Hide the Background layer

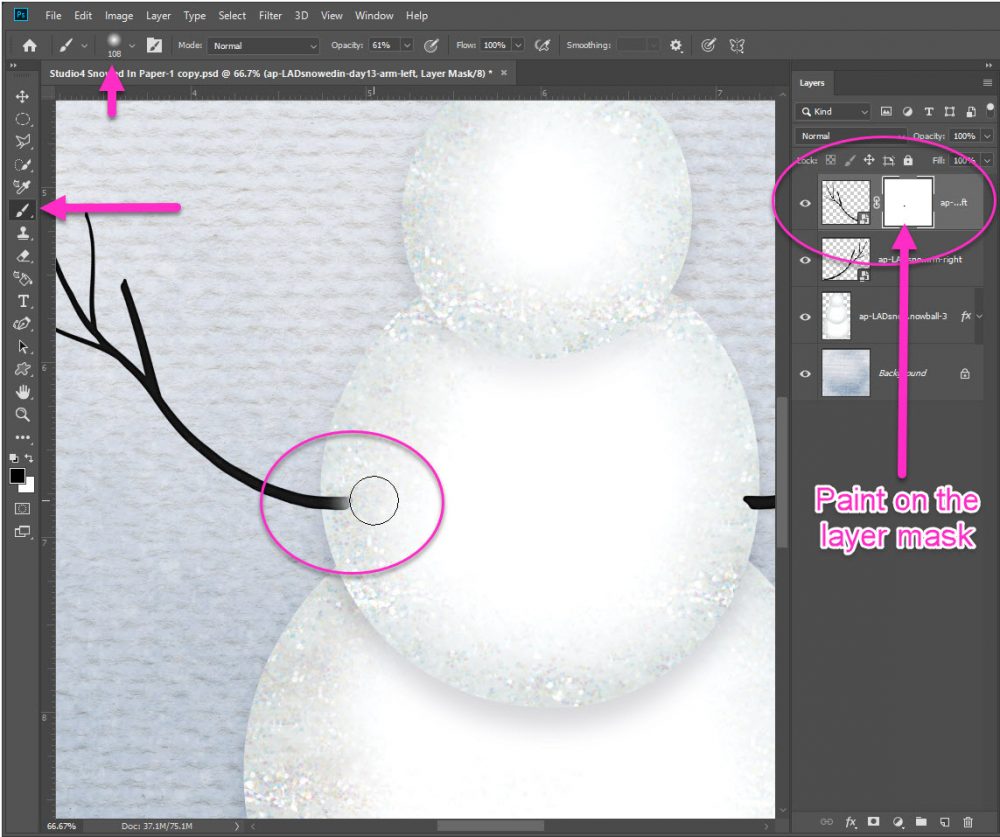806,373
